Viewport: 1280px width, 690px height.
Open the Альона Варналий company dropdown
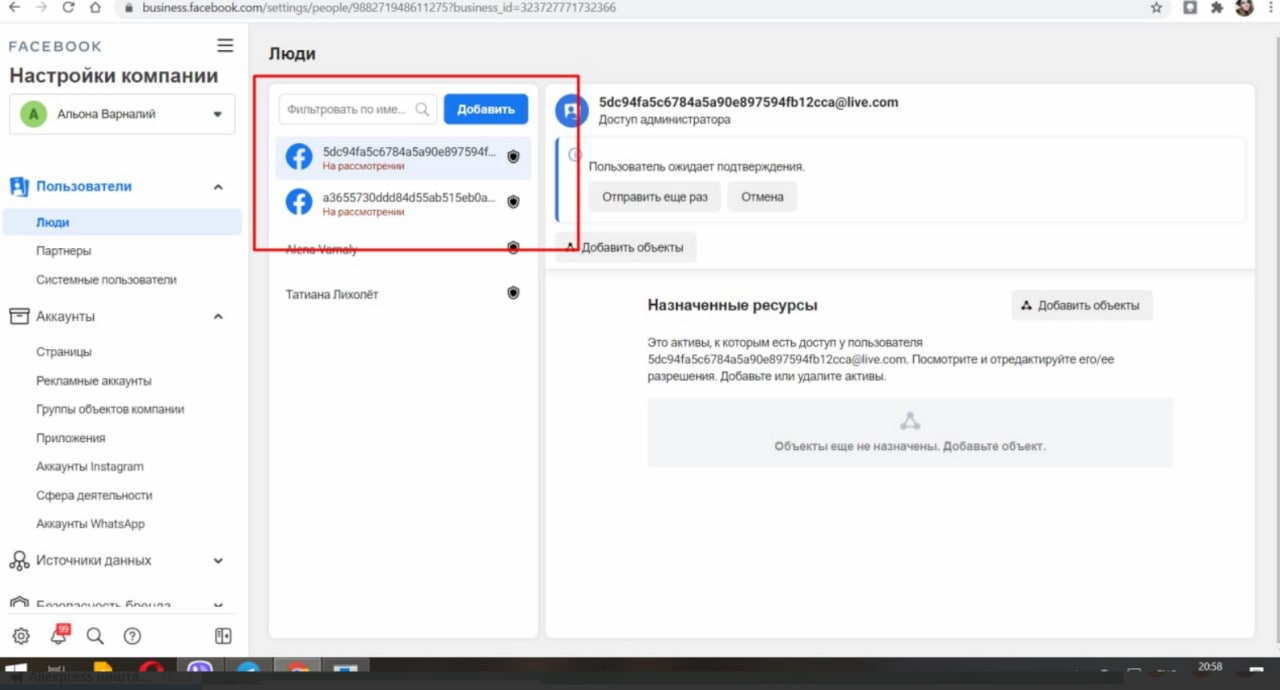(122, 114)
